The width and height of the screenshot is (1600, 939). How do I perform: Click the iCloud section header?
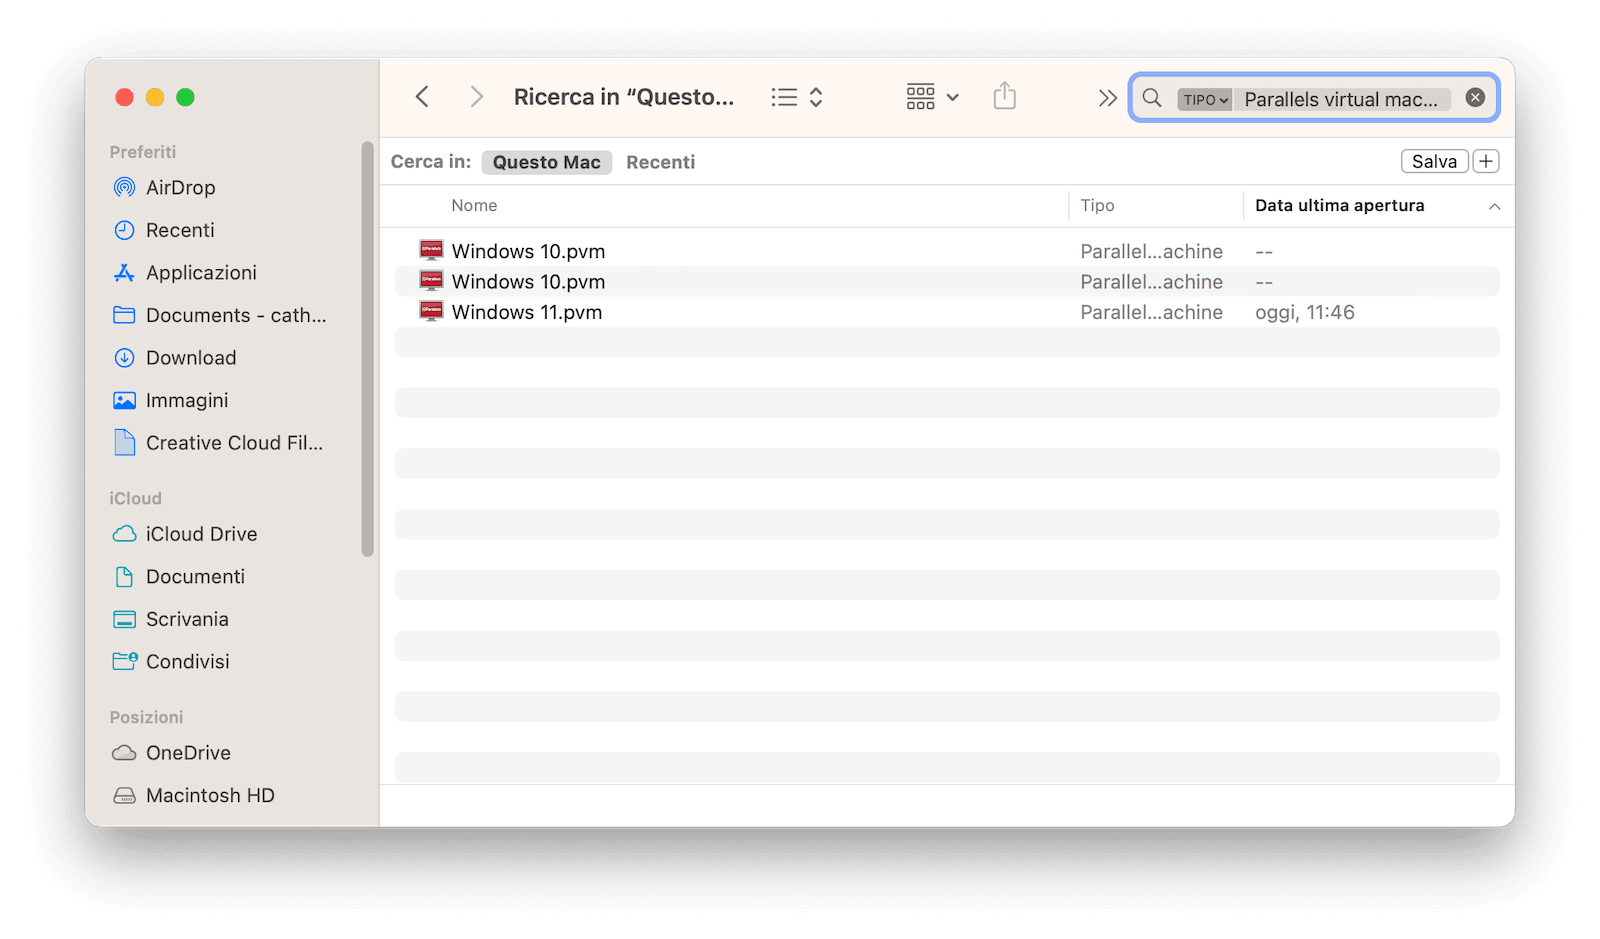(135, 498)
